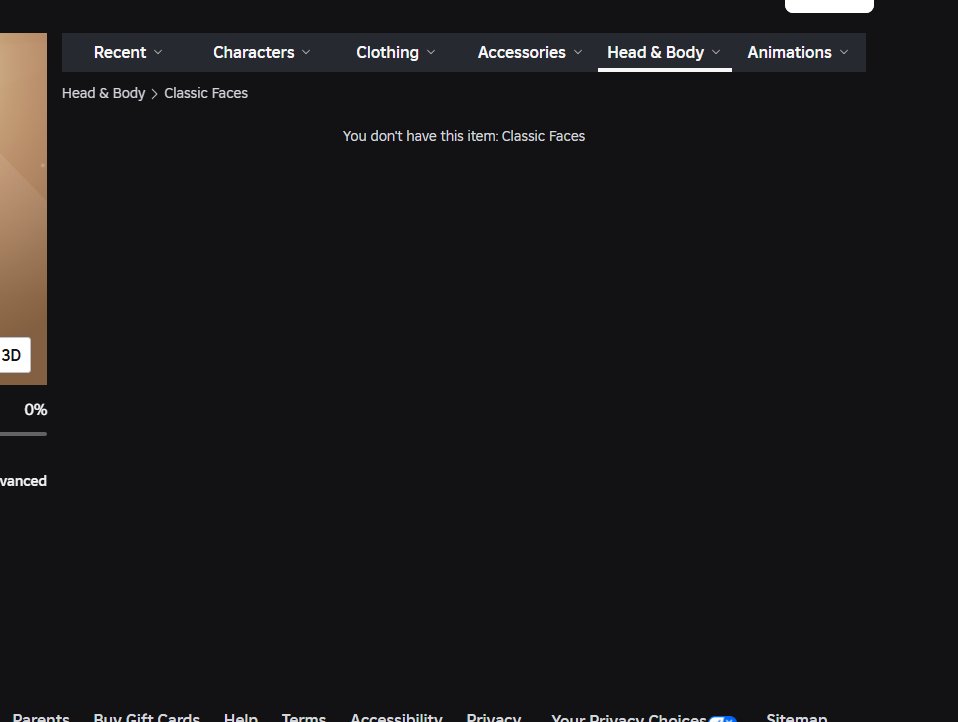
Task: Expand the Clothing dropdown chevron
Action: pyautogui.click(x=431, y=53)
